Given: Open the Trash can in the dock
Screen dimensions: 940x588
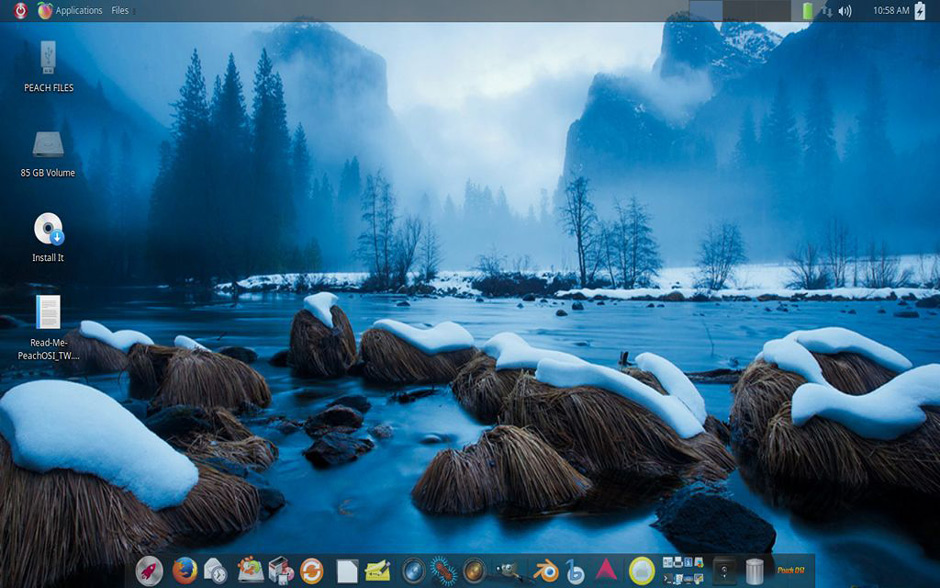Looking at the screenshot, I should pos(754,571).
